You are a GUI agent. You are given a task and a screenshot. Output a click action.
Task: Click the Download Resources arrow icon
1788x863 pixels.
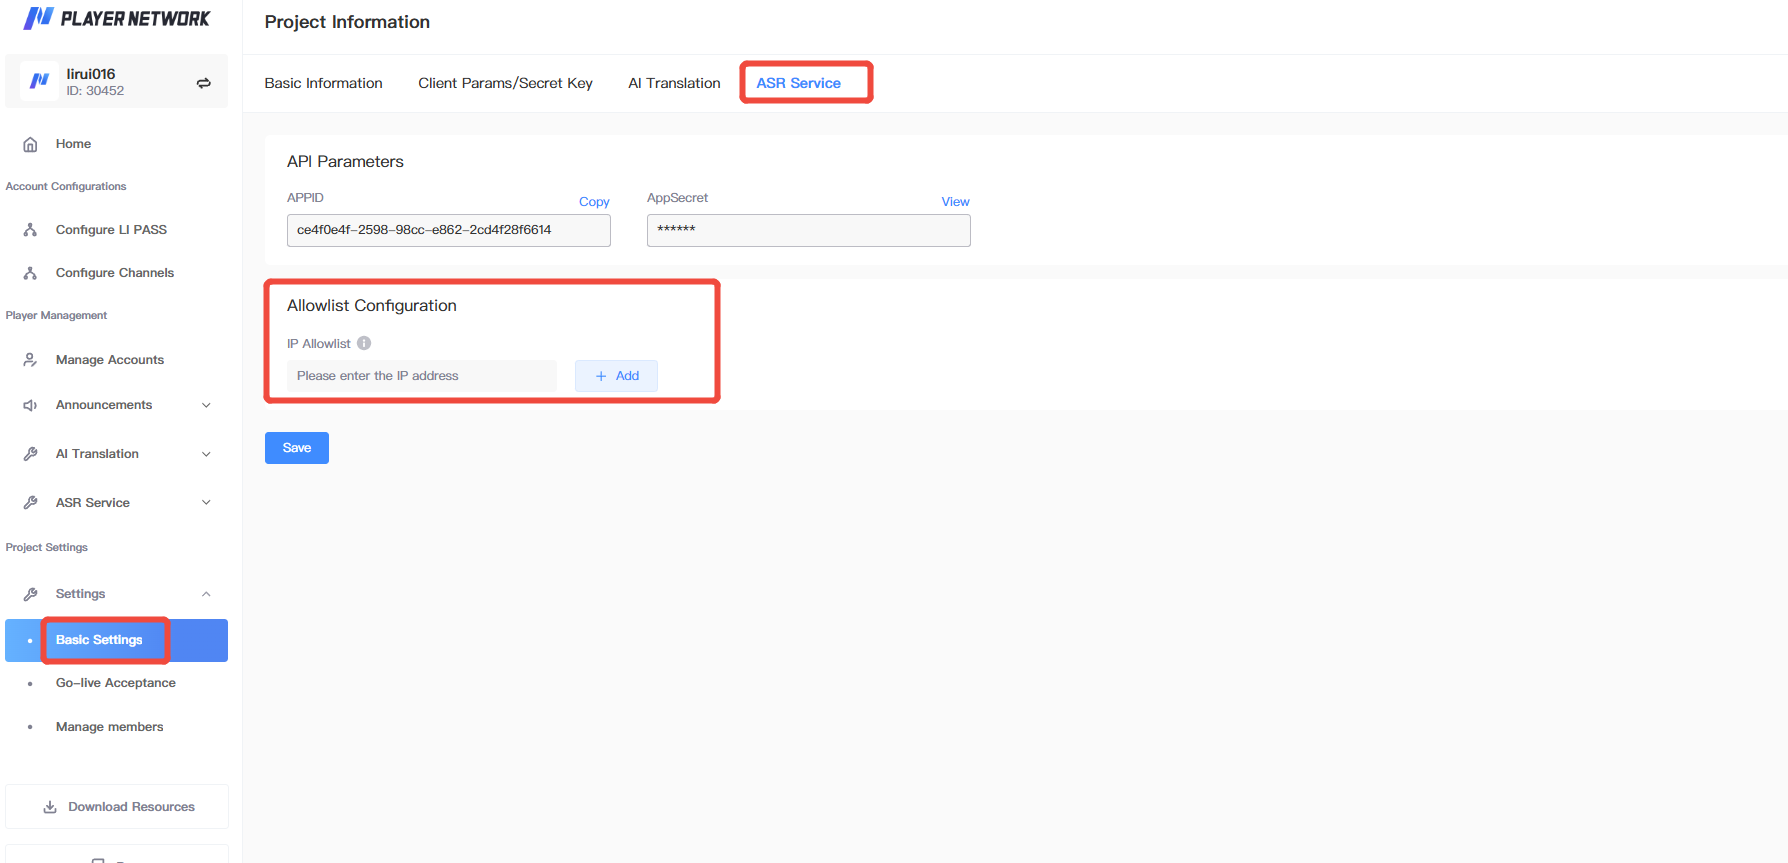(x=50, y=807)
